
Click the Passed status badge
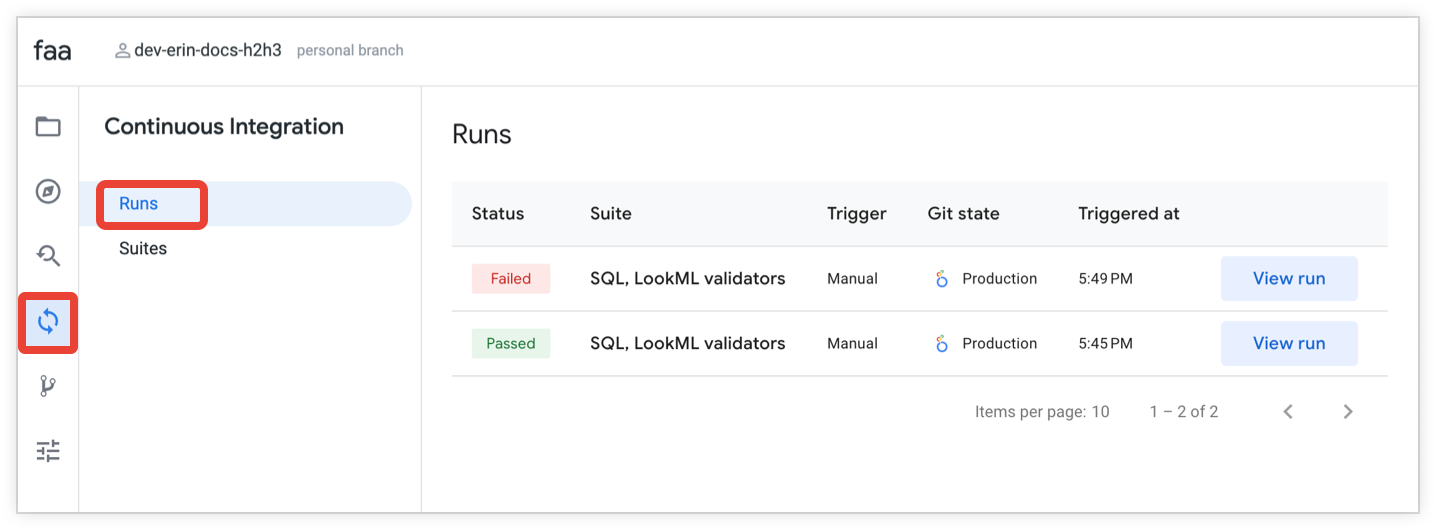pos(510,343)
